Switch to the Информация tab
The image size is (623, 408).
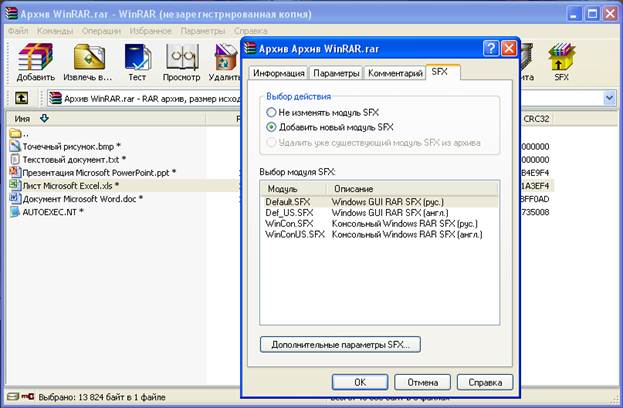click(x=279, y=73)
